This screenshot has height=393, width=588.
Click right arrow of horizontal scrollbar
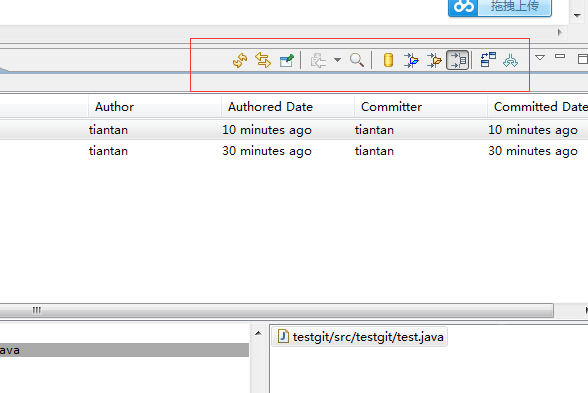(586, 310)
